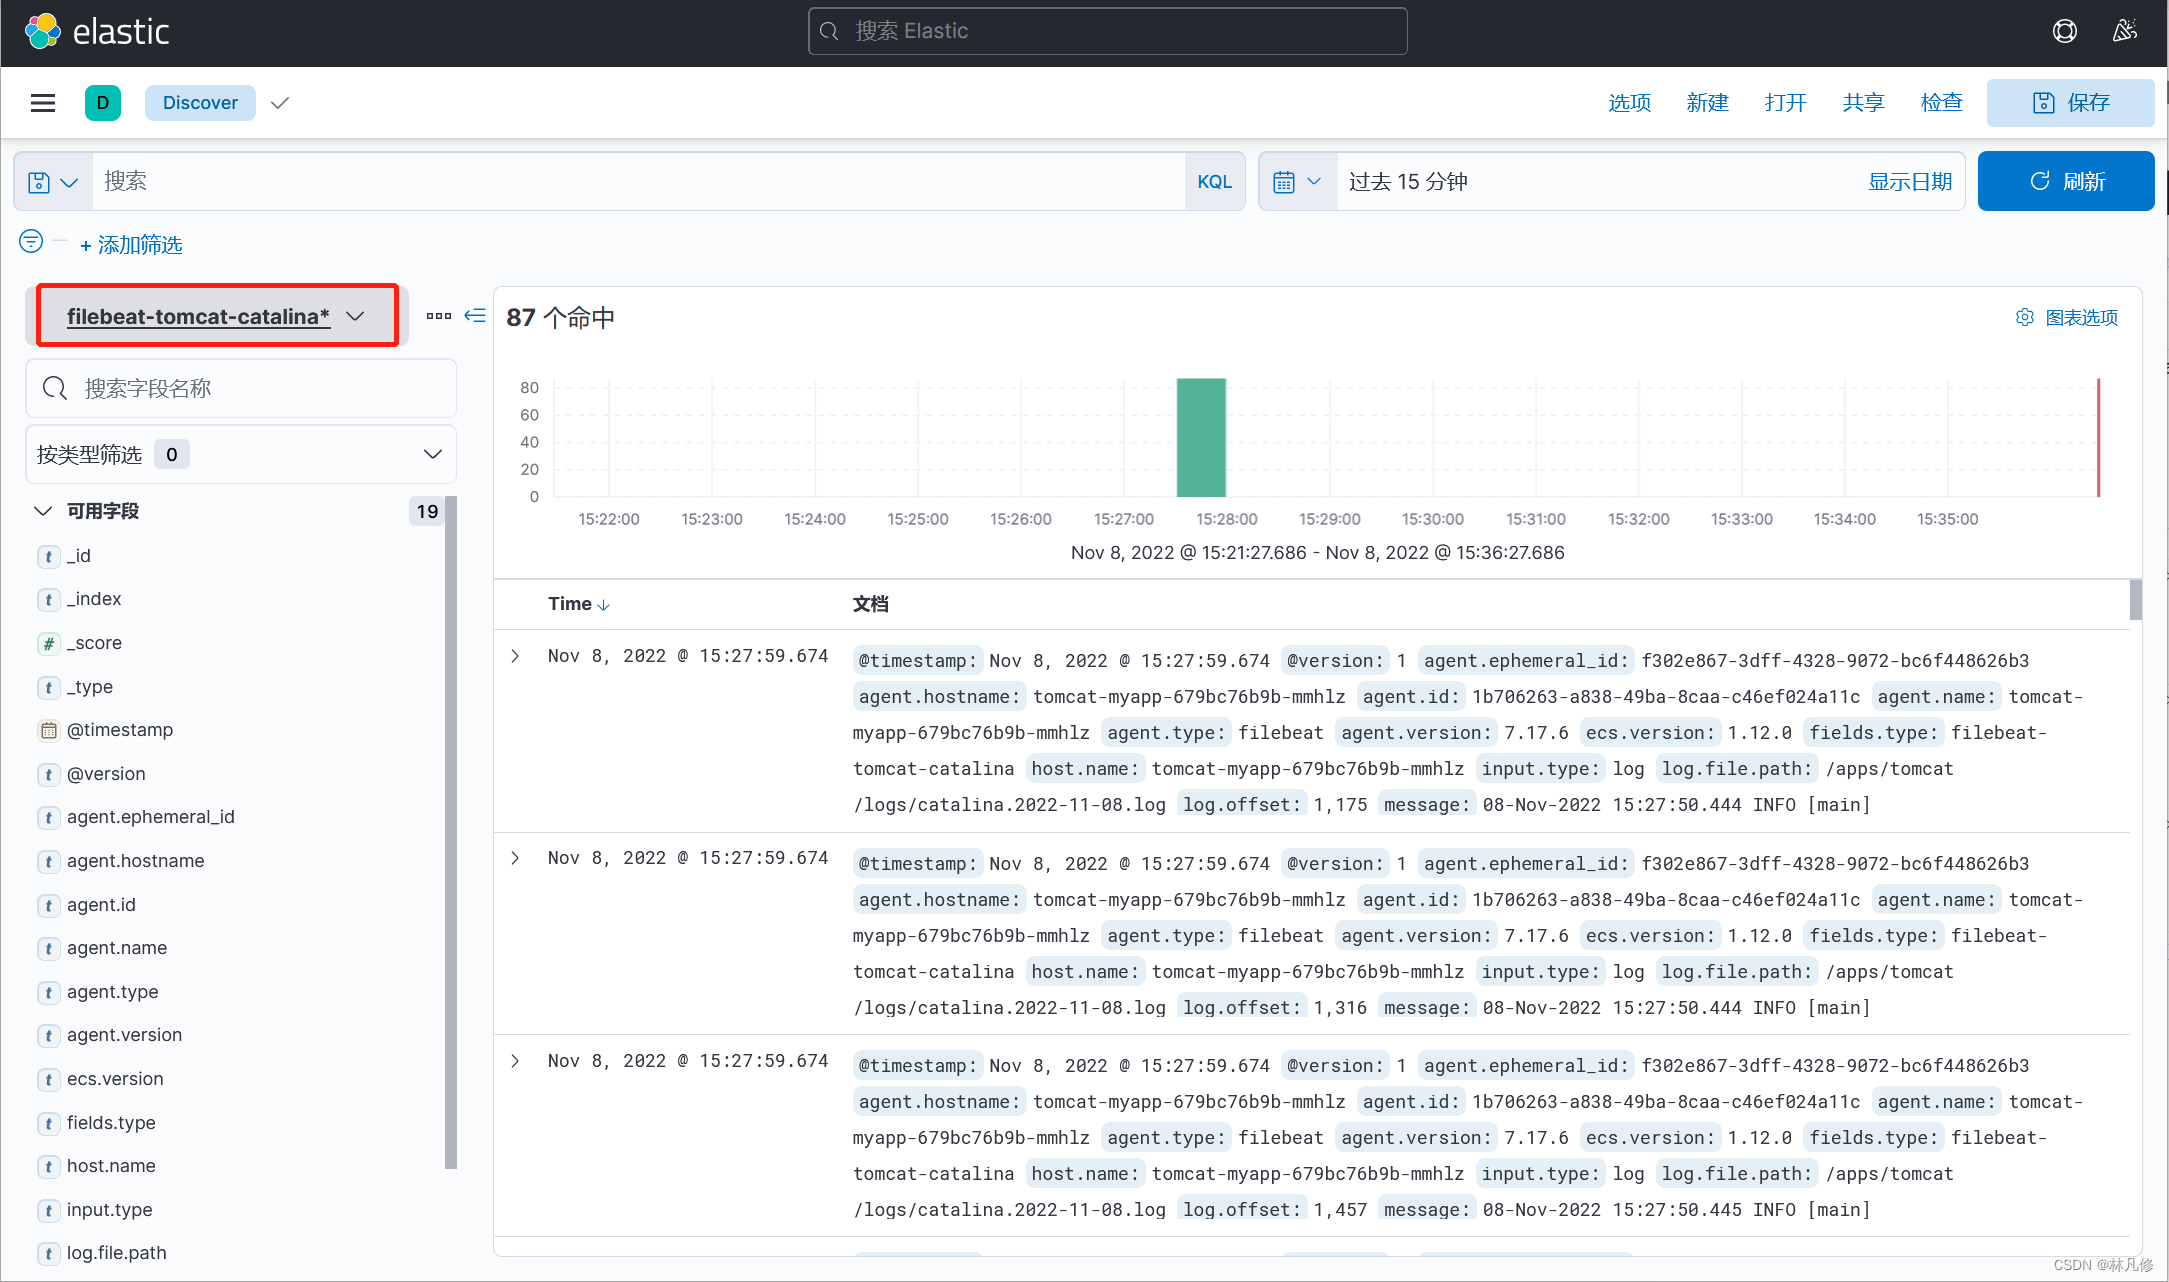Expand the filter-by-type dropdown
Screen dimensions: 2169x1282
pos(241,454)
